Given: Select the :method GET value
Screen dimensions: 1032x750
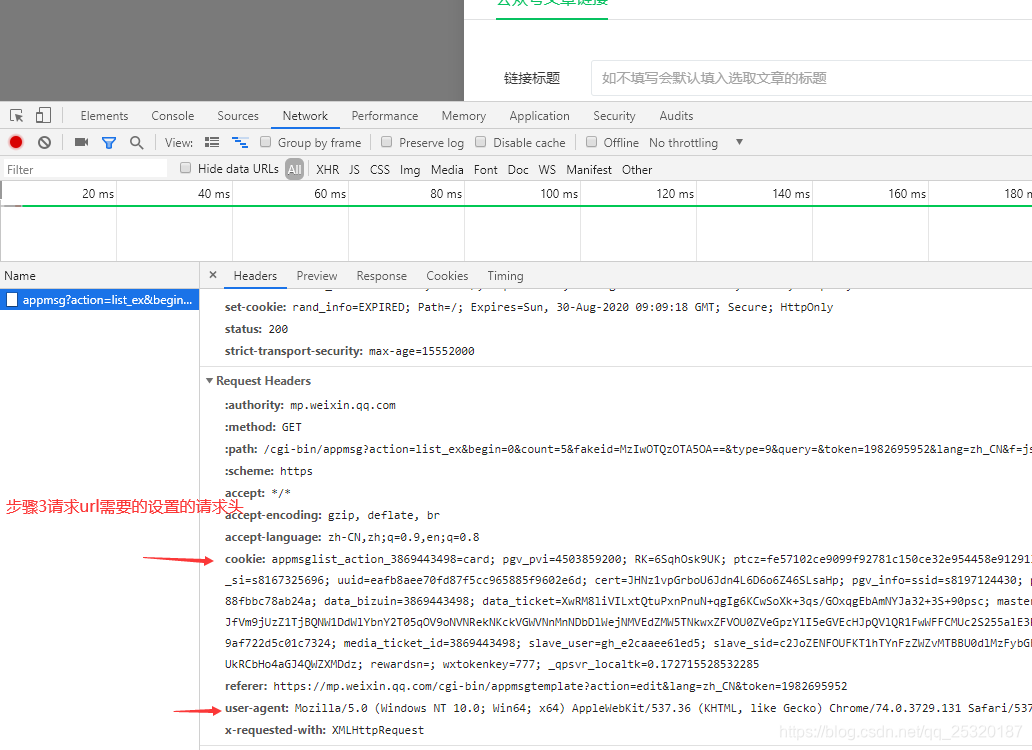Looking at the screenshot, I should 292,427.
